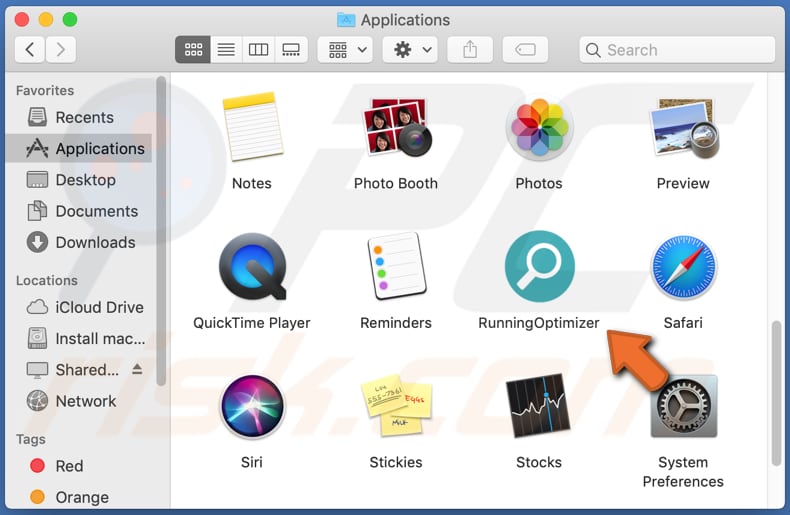Screen dimensions: 790x515
Task: Switch to gallery view mode
Action: click(291, 50)
